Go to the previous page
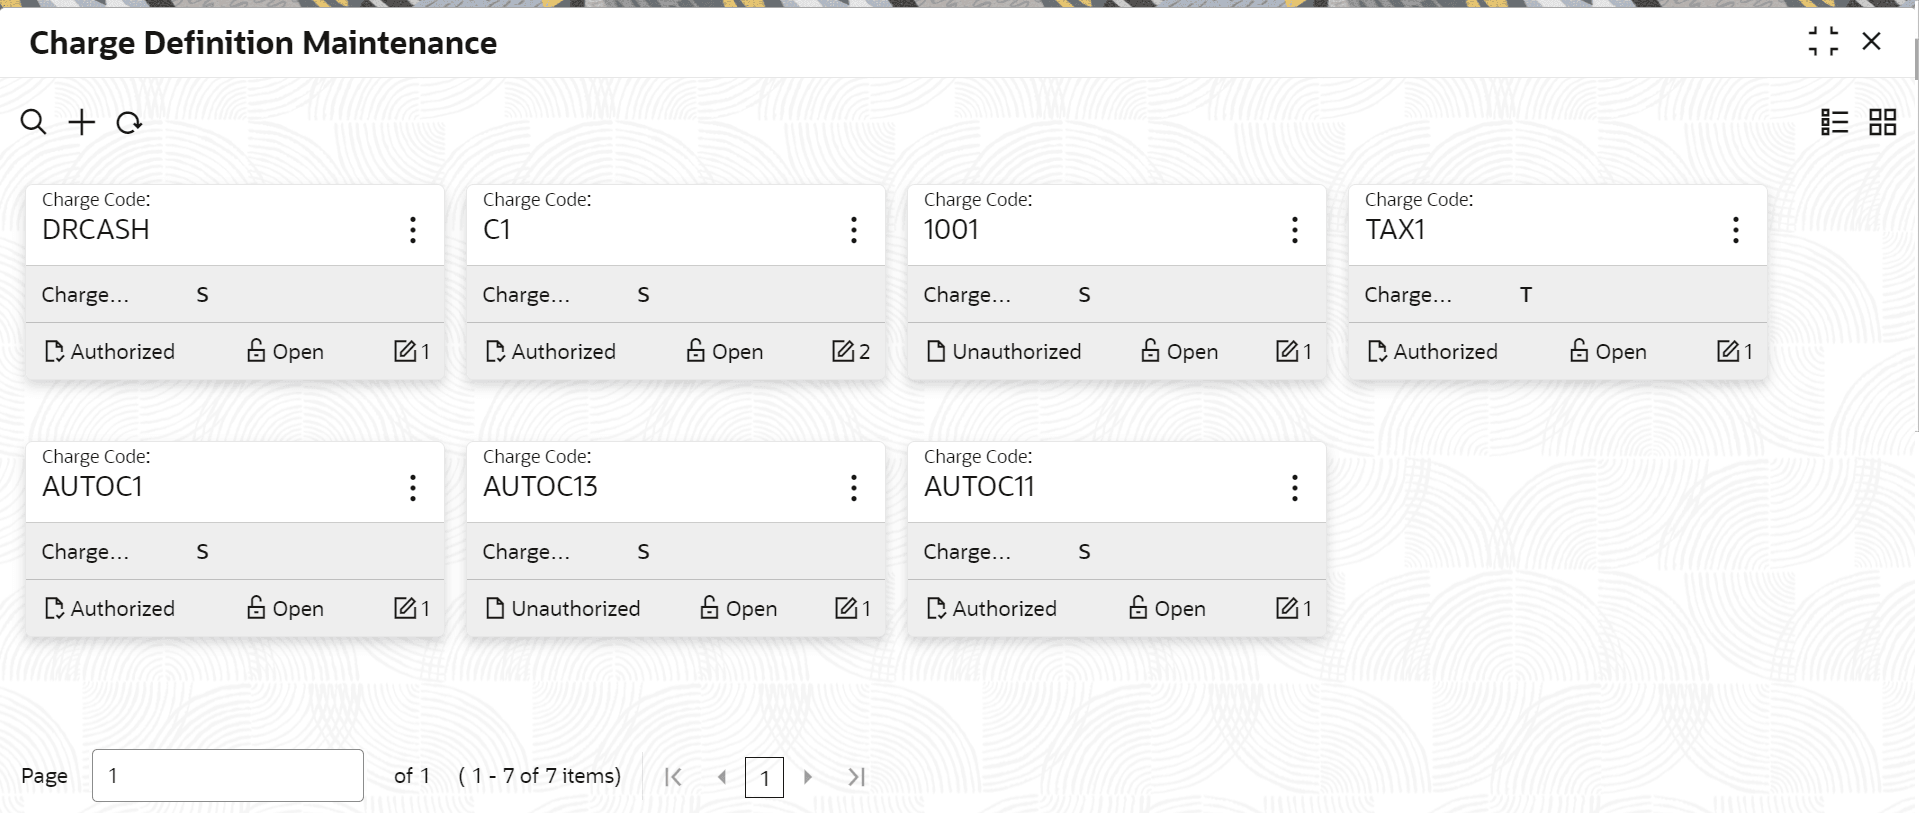The width and height of the screenshot is (1919, 813). 721,777
